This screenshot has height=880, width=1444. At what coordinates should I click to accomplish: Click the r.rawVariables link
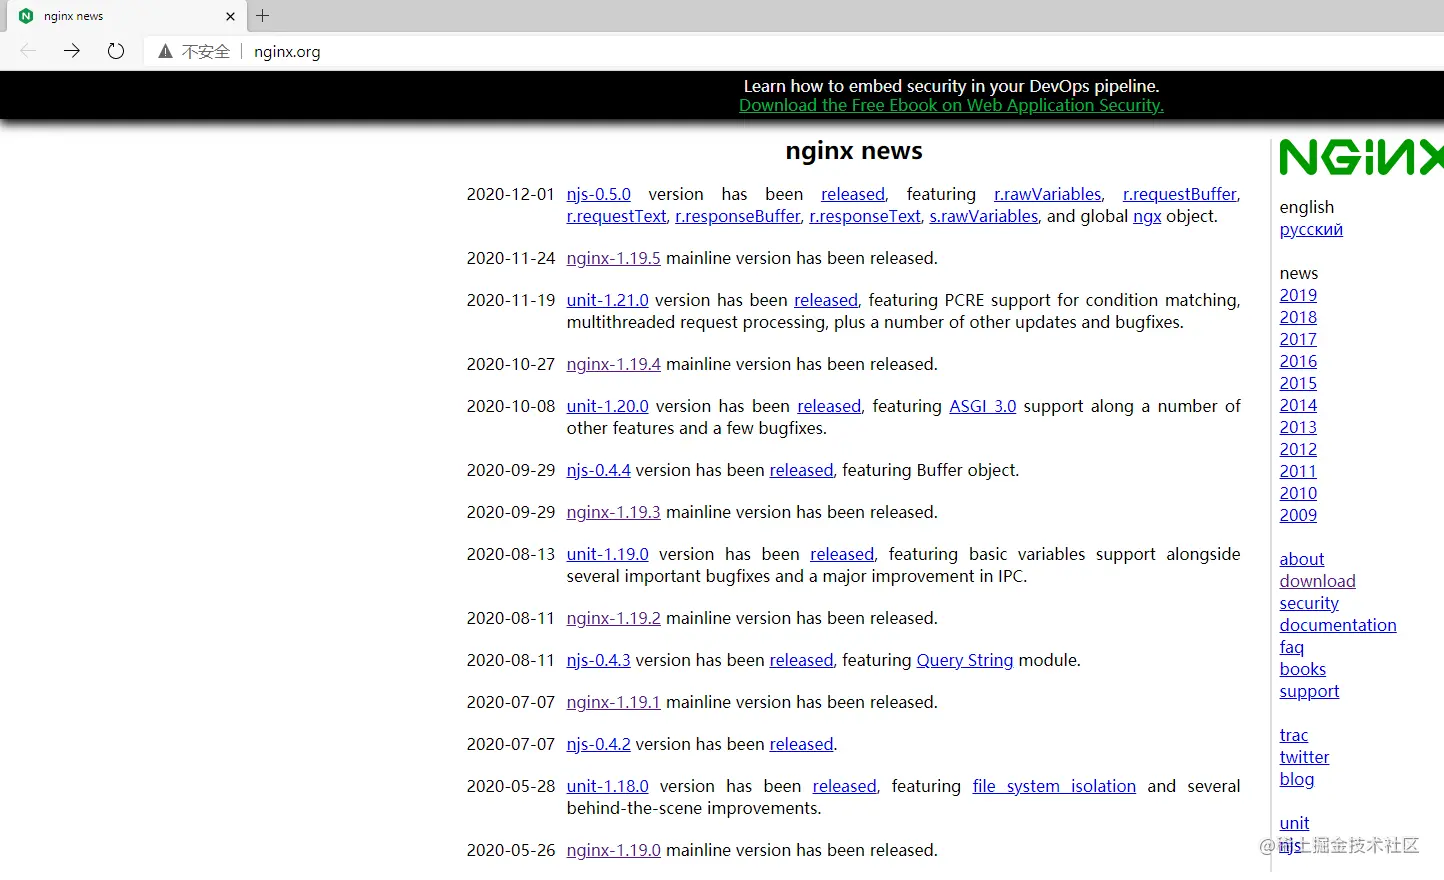(x=1047, y=195)
